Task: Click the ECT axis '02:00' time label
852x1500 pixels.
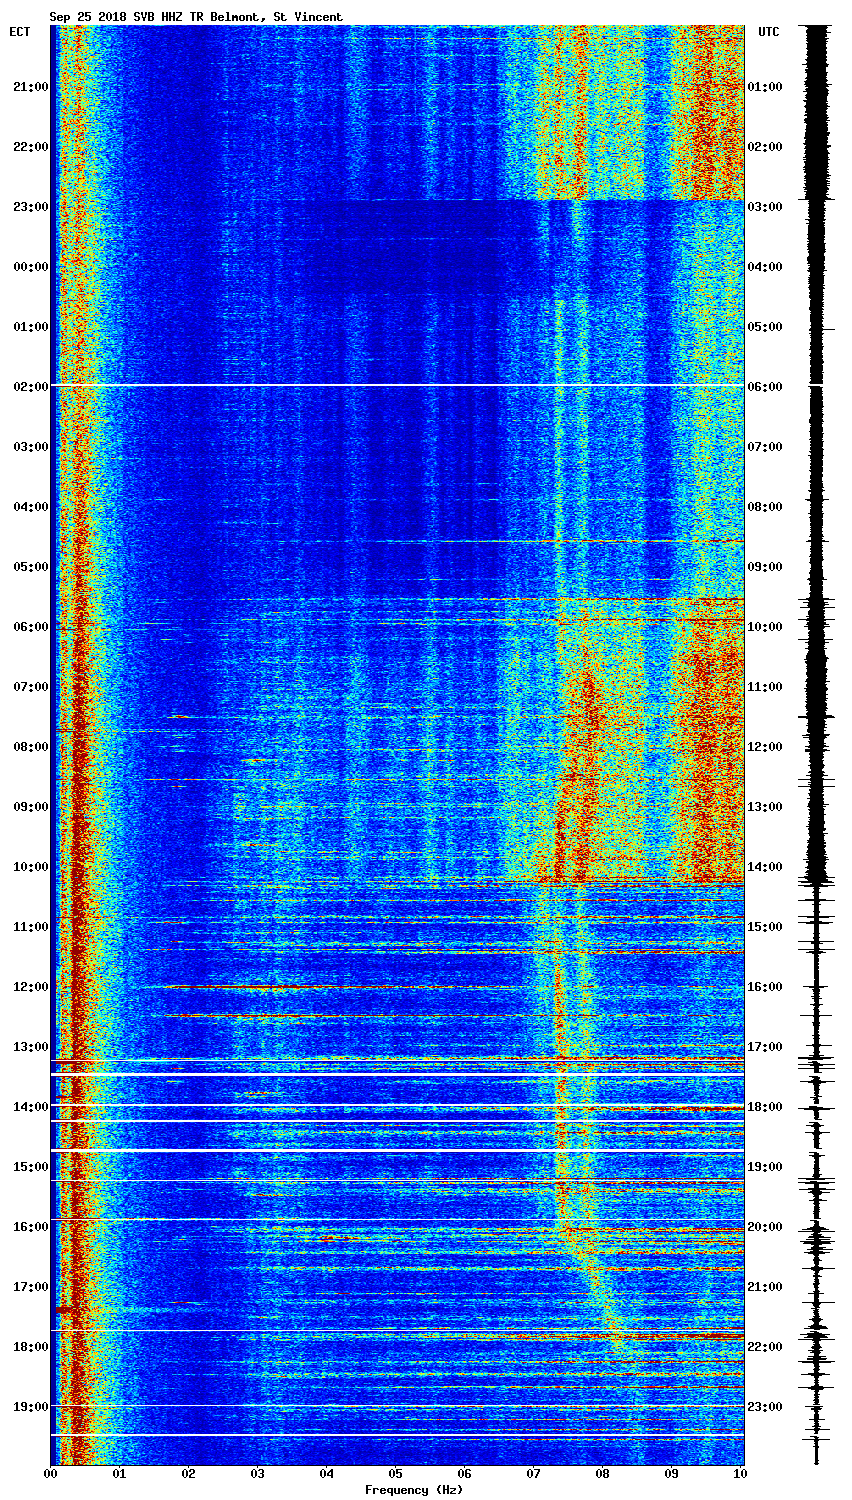Action: [30, 387]
